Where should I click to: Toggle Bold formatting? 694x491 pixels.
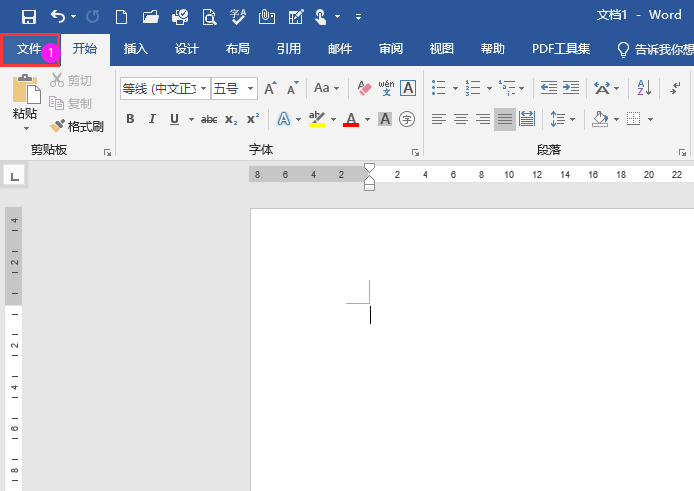tap(130, 120)
